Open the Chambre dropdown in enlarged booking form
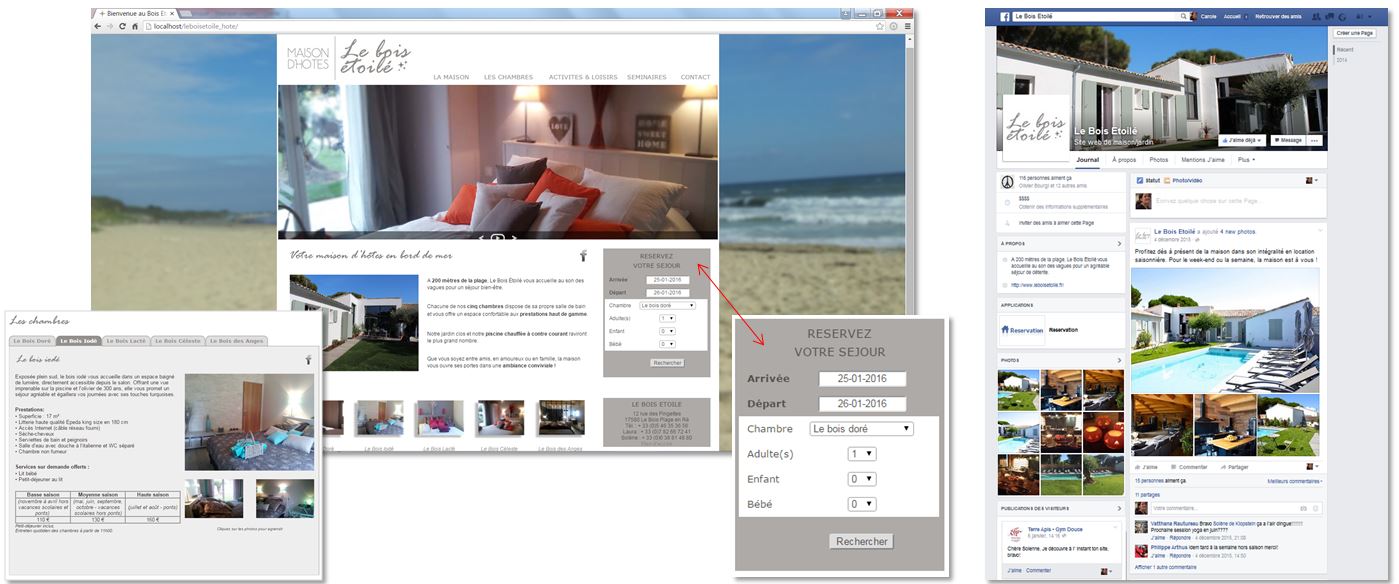Image resolution: width=1399 pixels, height=584 pixels. click(x=860, y=429)
